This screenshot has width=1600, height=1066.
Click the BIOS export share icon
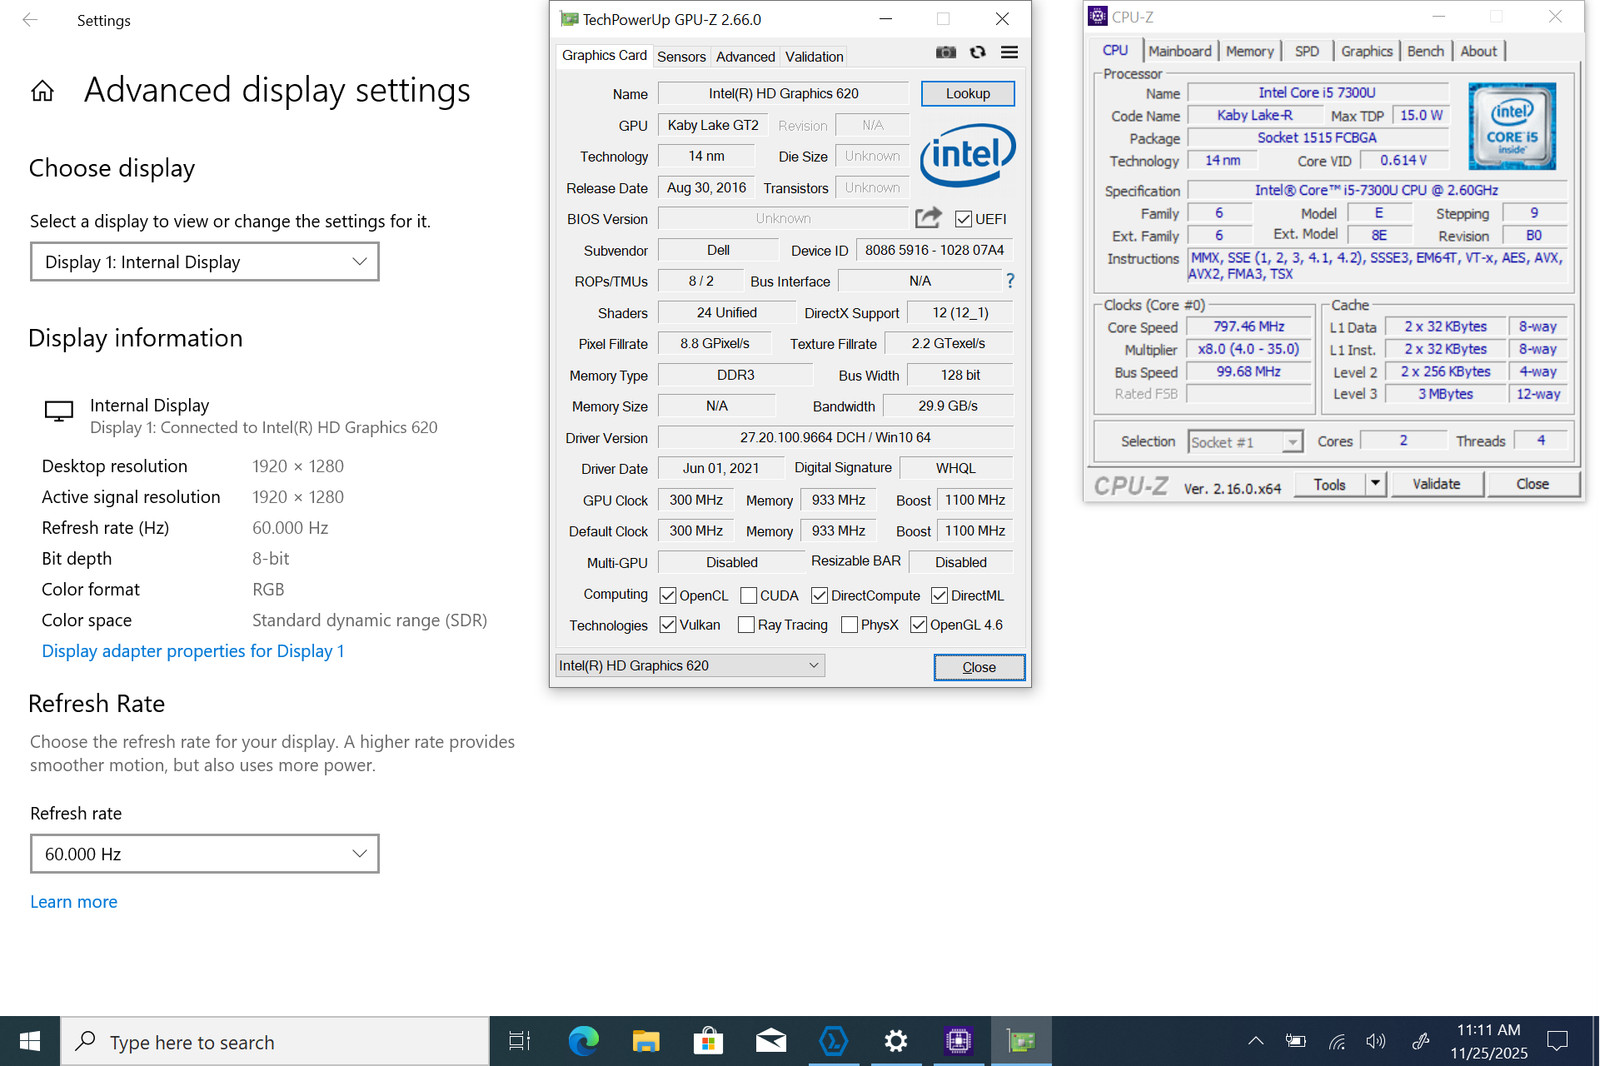(928, 217)
